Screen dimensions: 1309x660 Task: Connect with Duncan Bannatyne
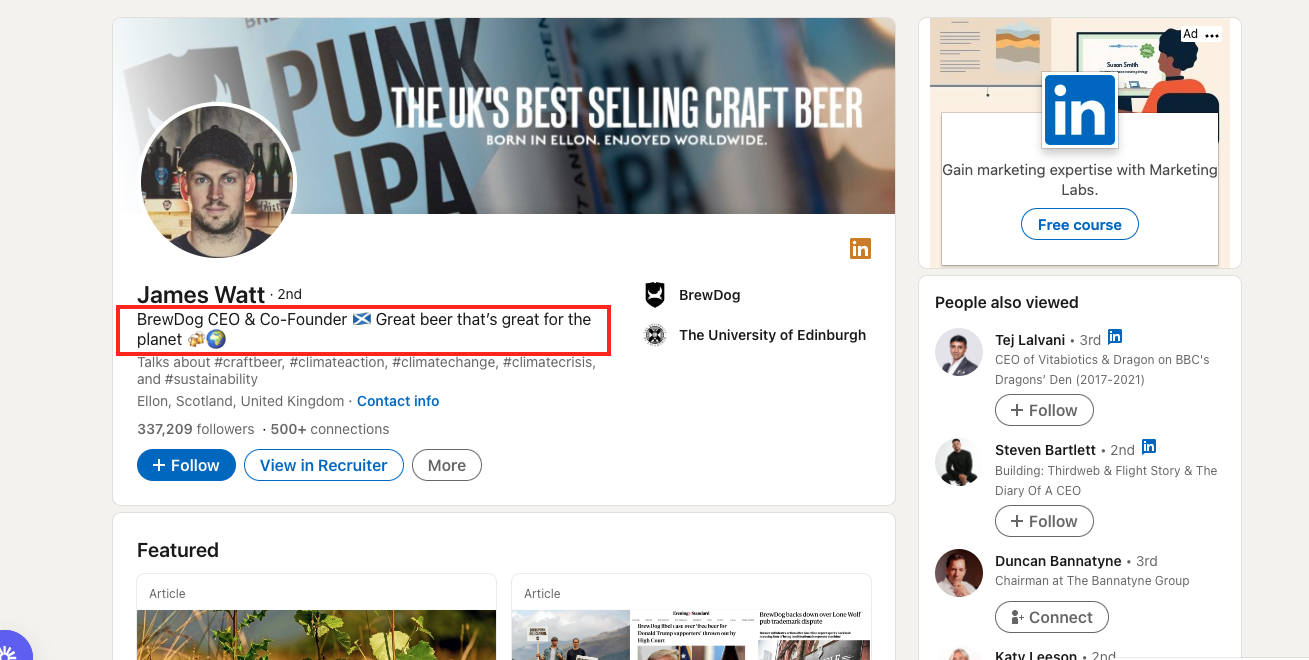point(1051,617)
